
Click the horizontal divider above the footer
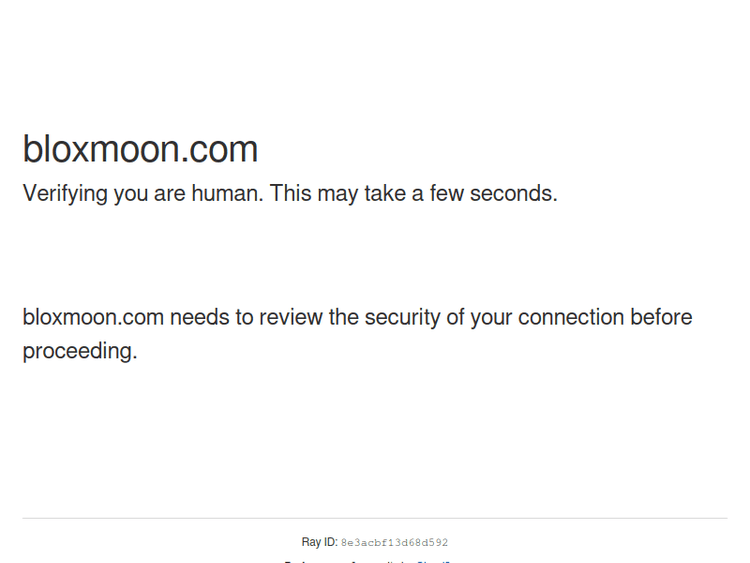click(375, 518)
